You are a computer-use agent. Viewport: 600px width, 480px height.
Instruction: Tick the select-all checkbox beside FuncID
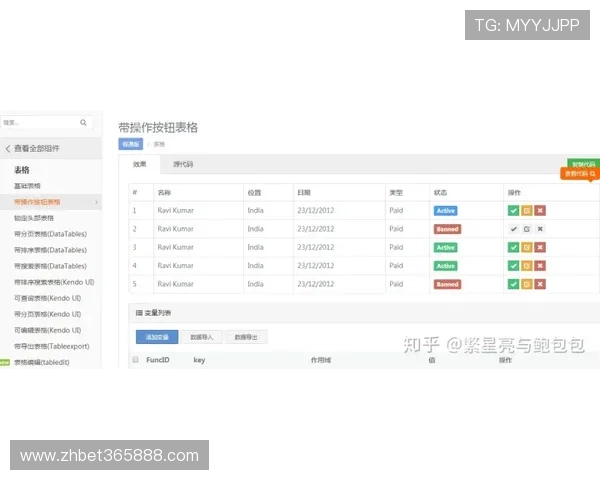135,359
